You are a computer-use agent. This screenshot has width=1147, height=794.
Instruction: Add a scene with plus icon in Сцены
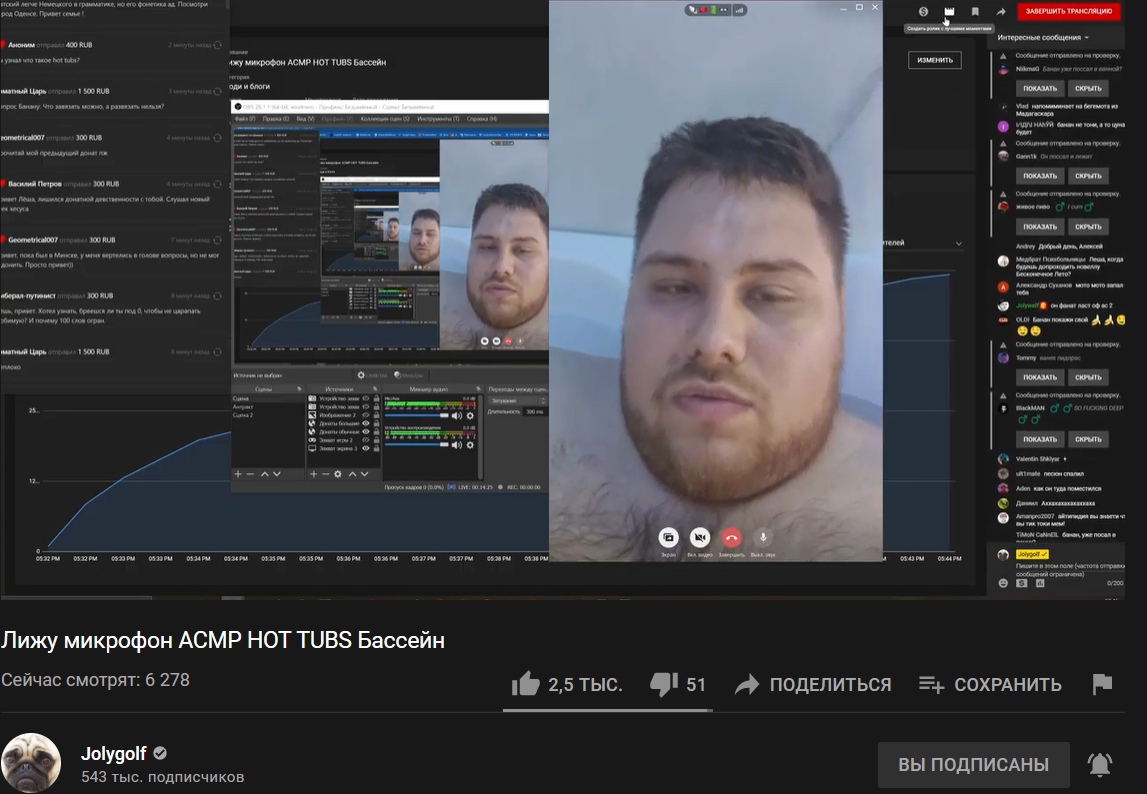pos(238,474)
